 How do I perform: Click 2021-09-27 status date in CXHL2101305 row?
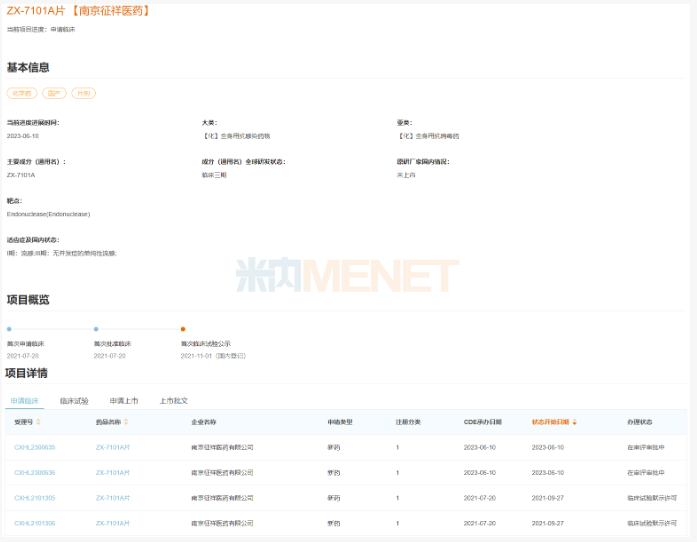[x=548, y=498]
